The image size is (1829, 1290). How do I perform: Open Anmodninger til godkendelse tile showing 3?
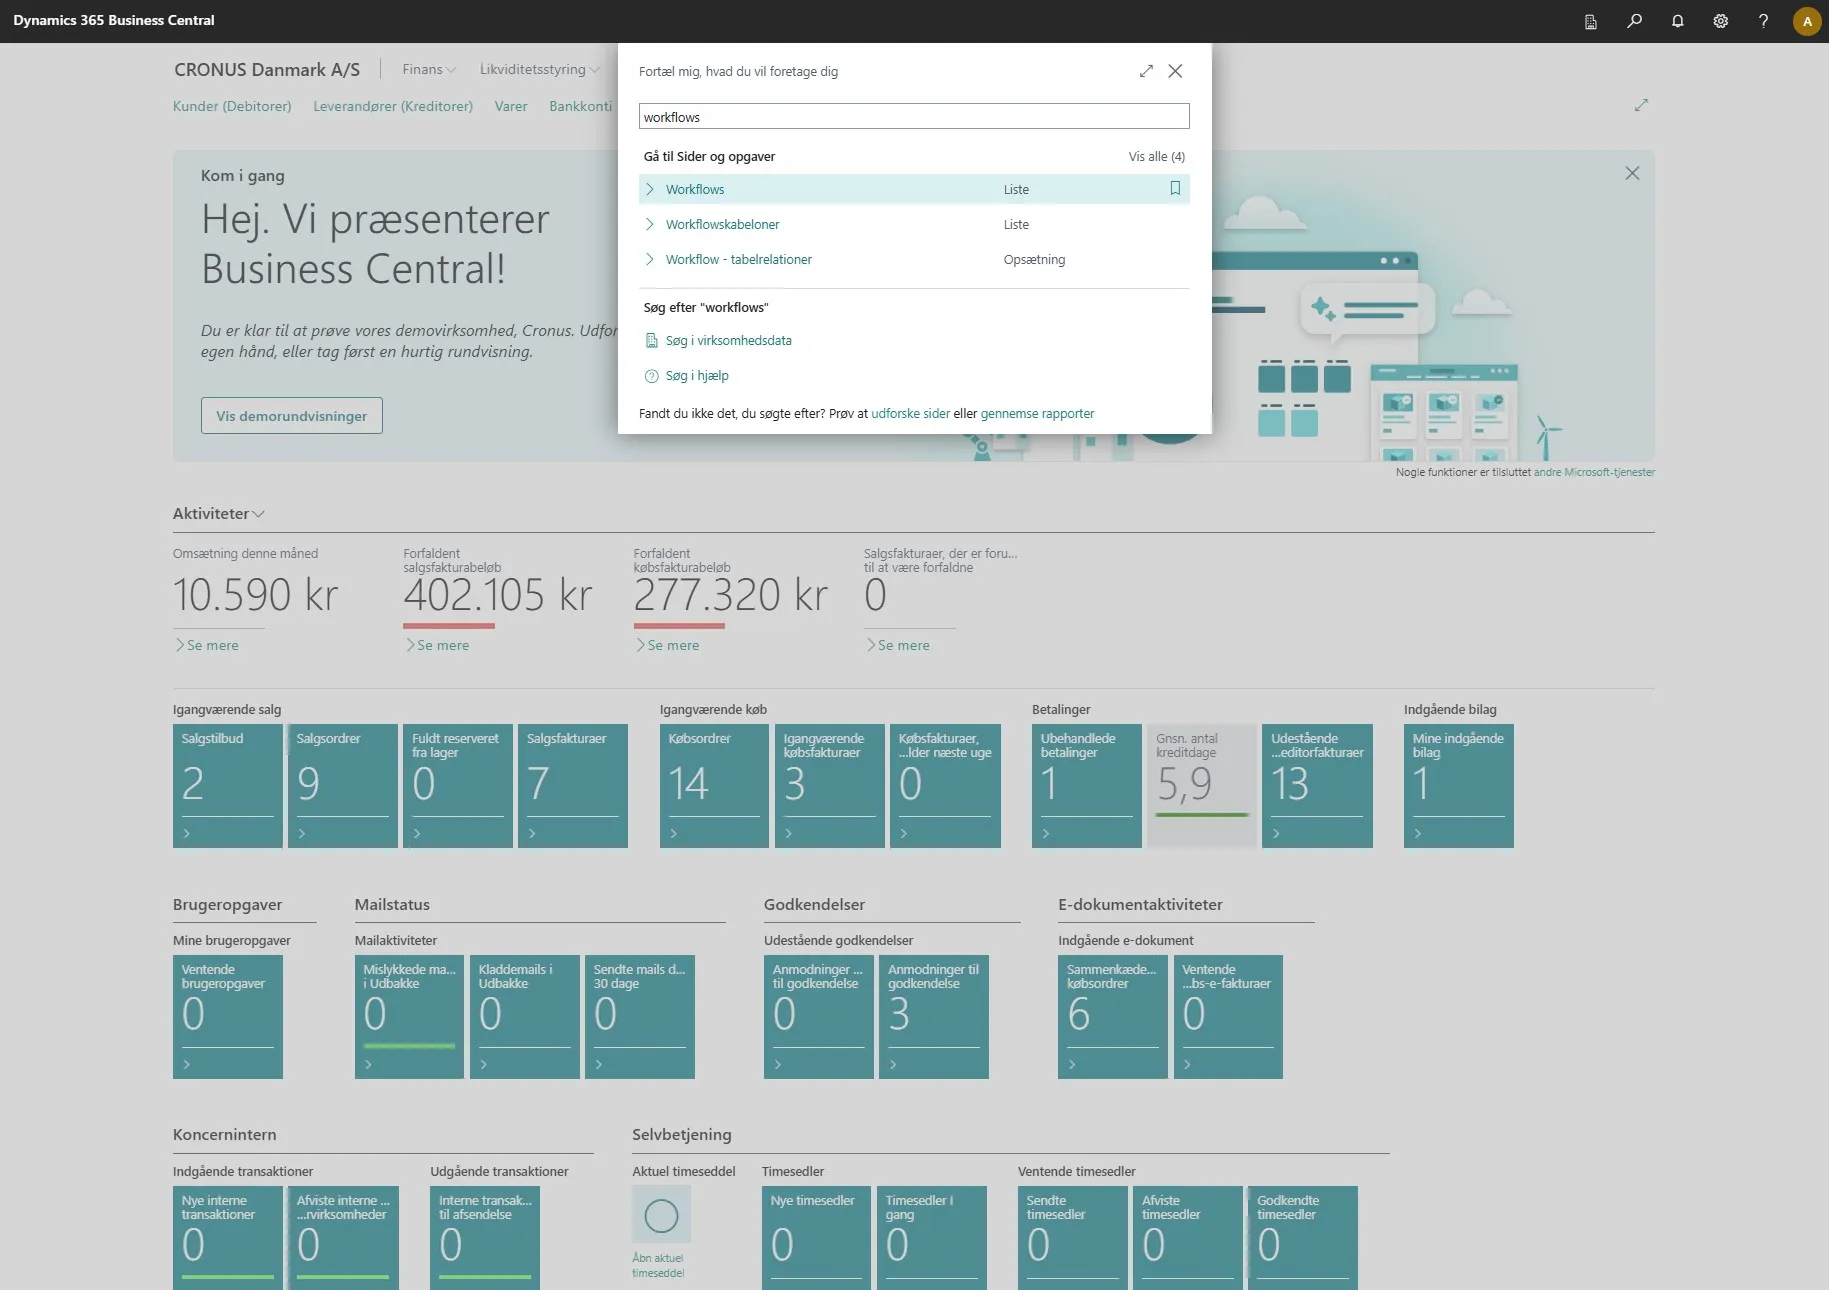point(934,1017)
